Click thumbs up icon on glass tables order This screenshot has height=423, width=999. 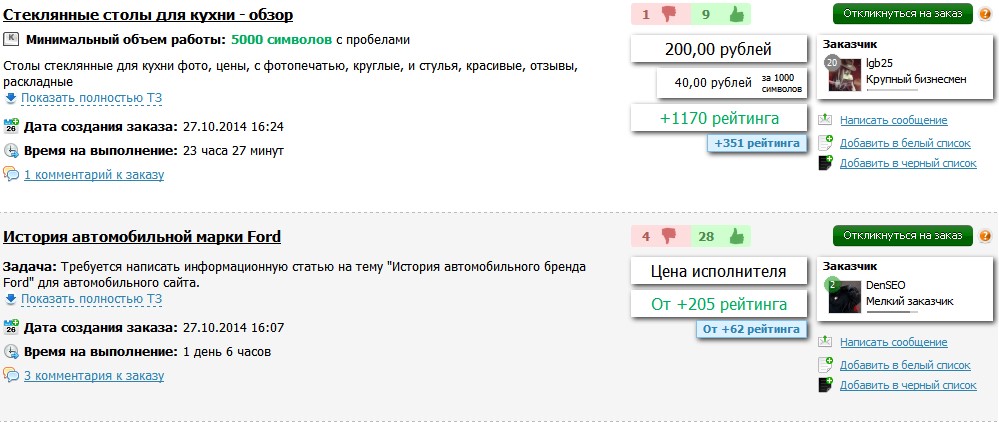click(736, 15)
